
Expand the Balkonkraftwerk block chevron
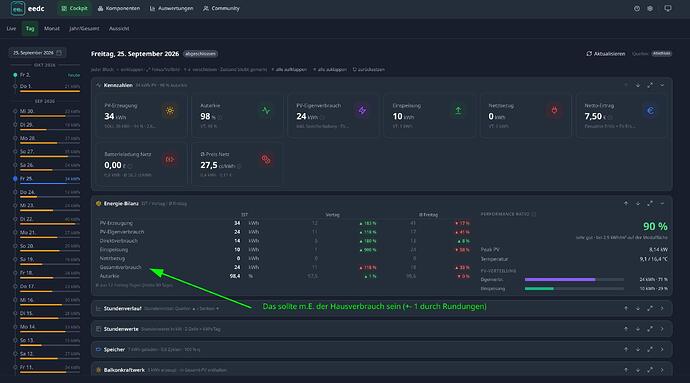click(x=662, y=370)
